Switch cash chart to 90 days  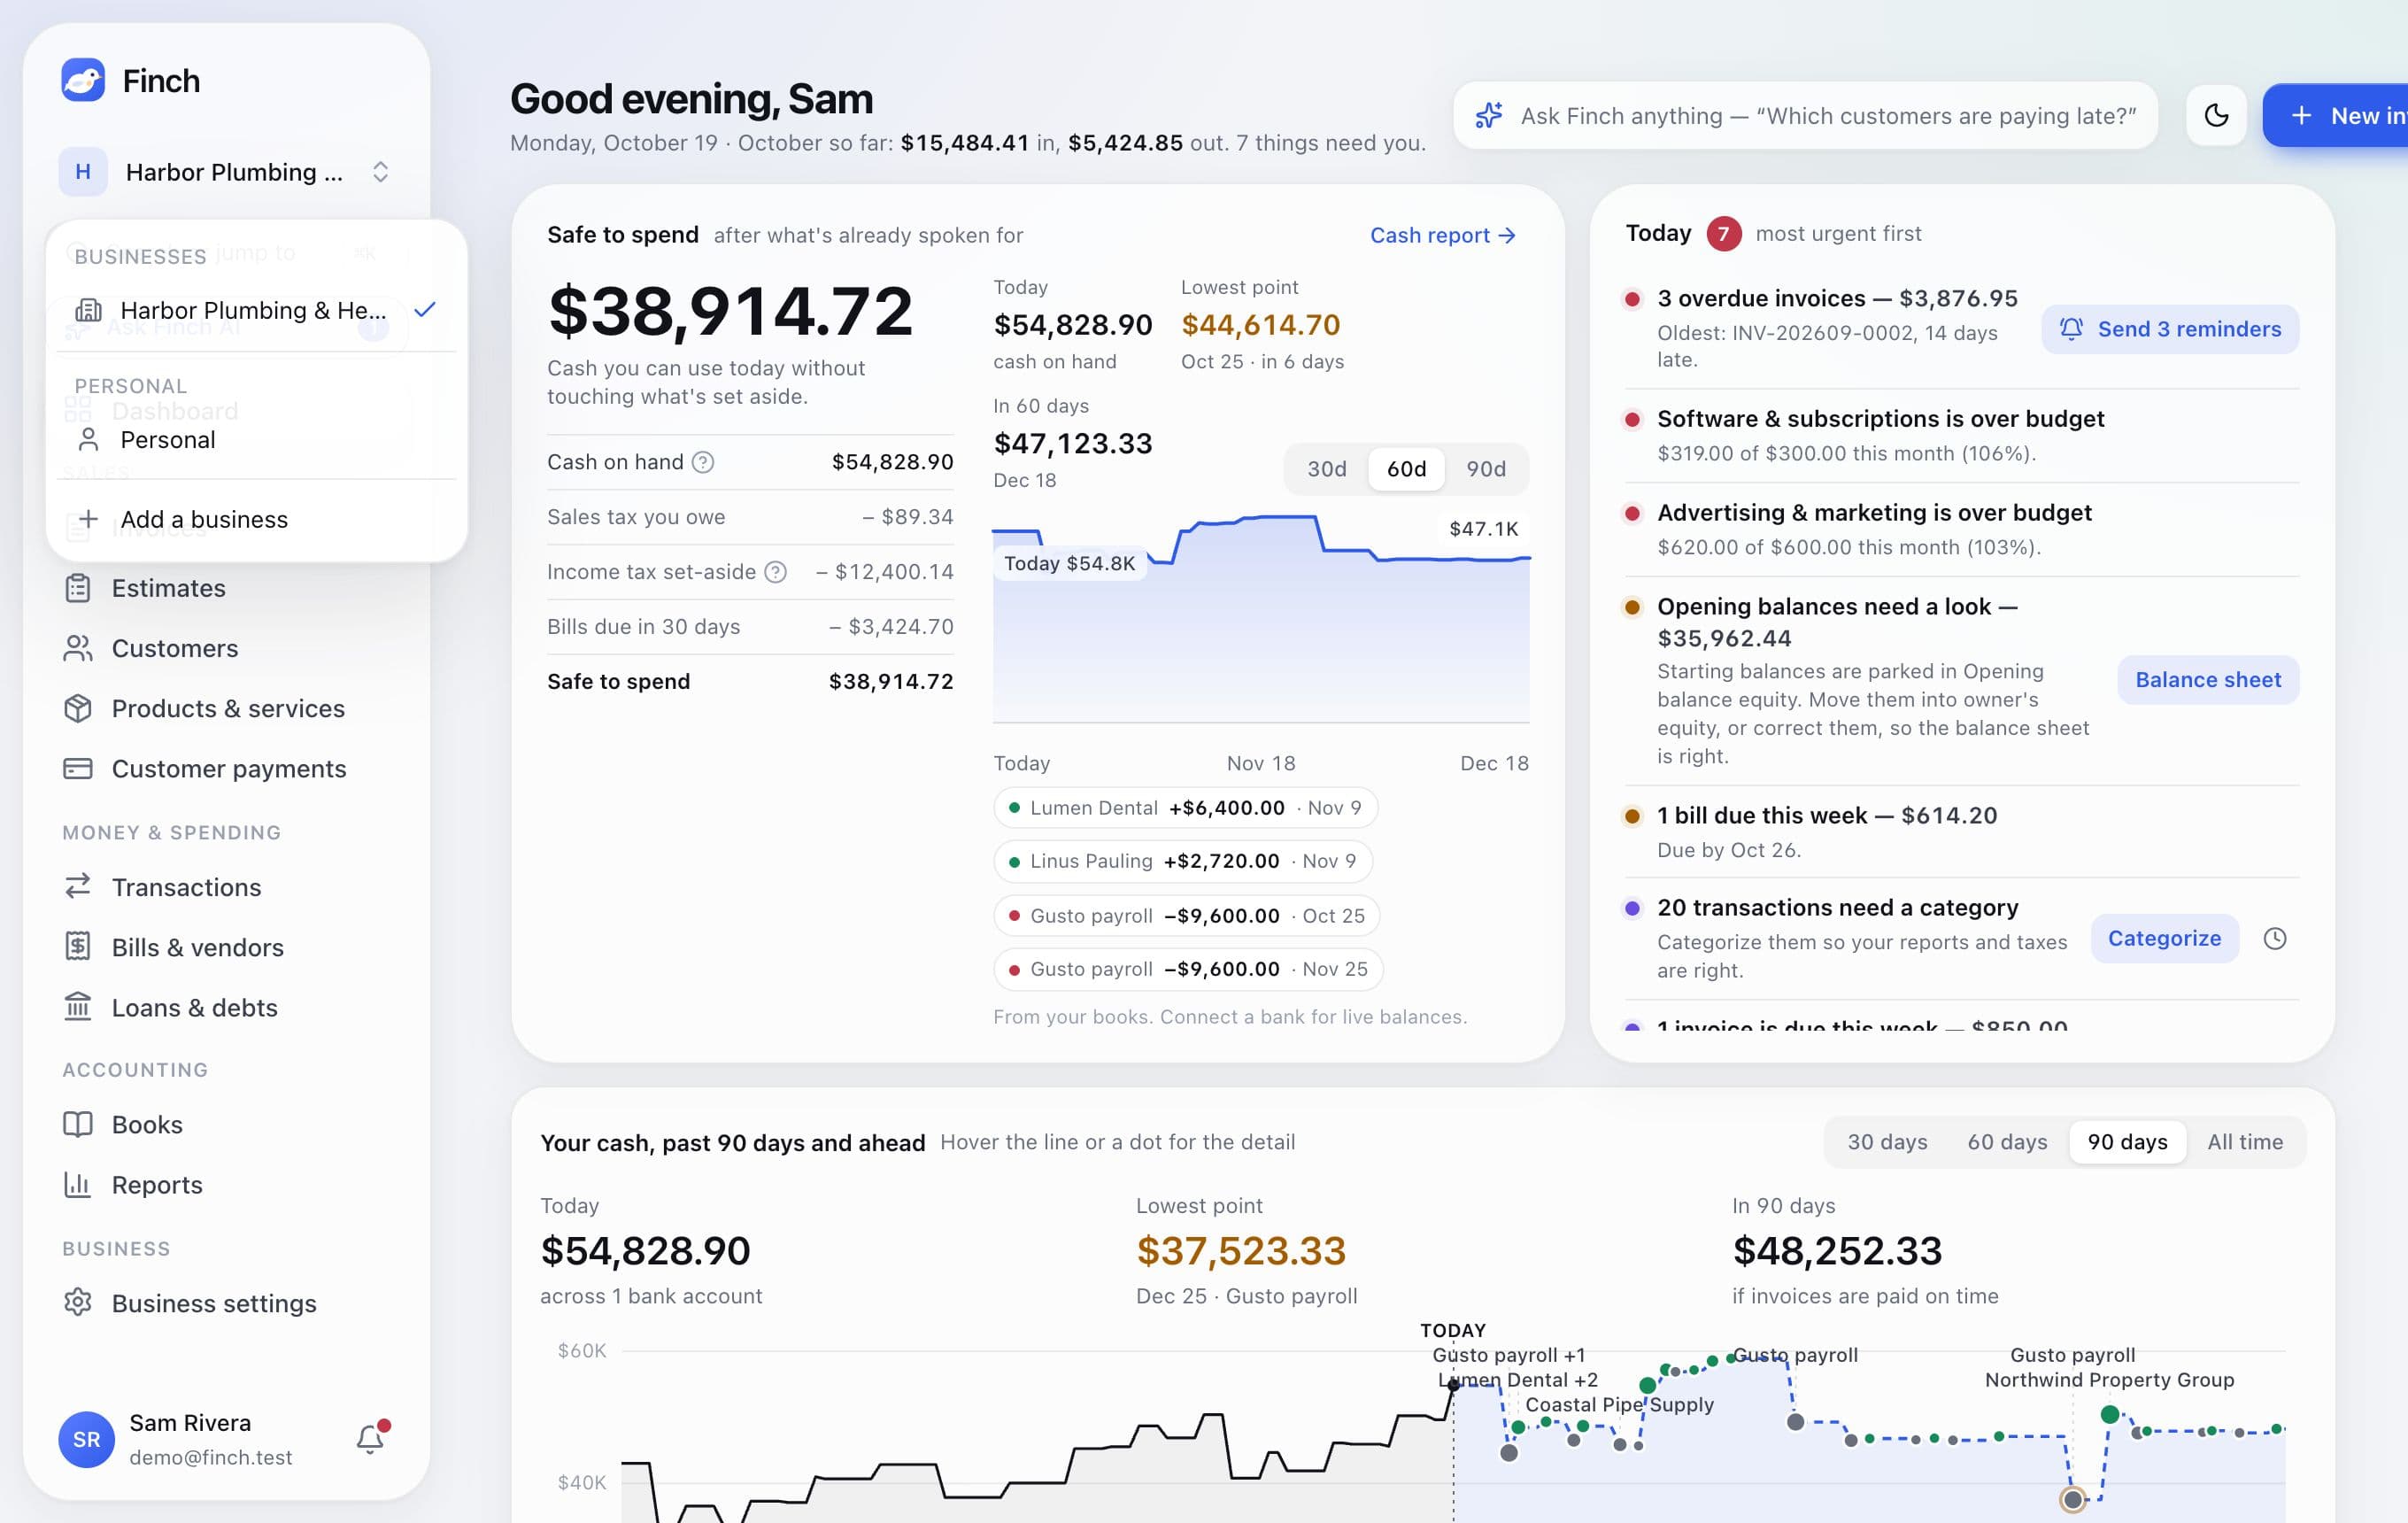(2127, 1142)
